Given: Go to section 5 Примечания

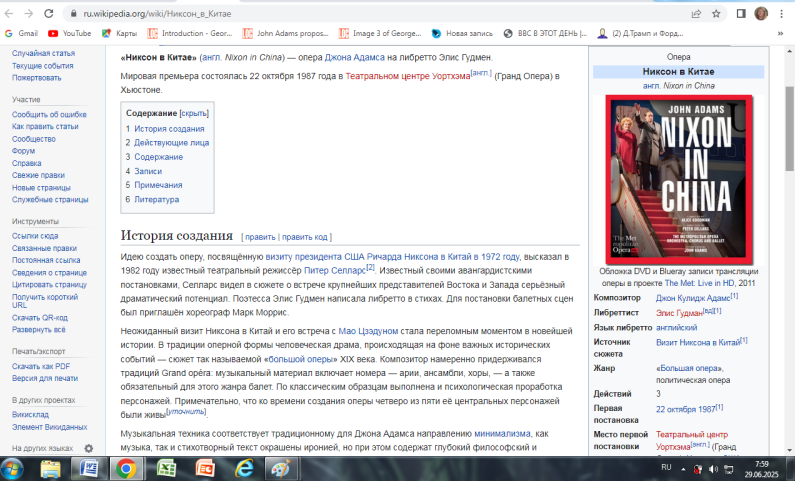Looking at the screenshot, I should pyautogui.click(x=154, y=185).
